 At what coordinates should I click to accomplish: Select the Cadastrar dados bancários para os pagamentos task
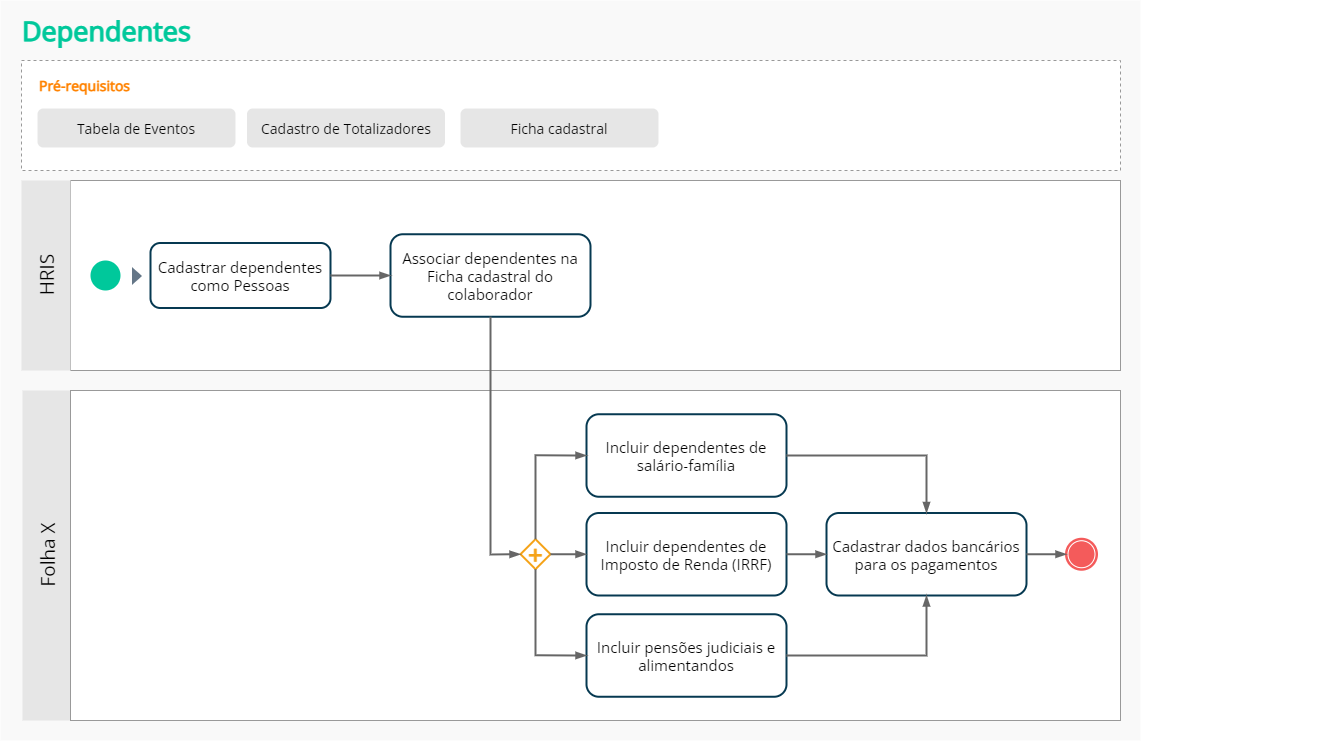tap(926, 555)
